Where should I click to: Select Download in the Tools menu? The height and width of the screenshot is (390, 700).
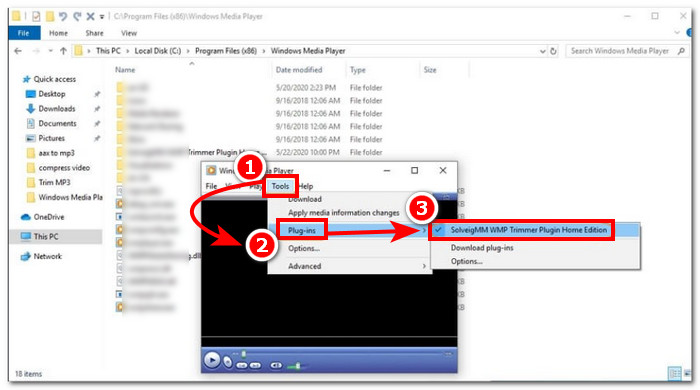(305, 199)
